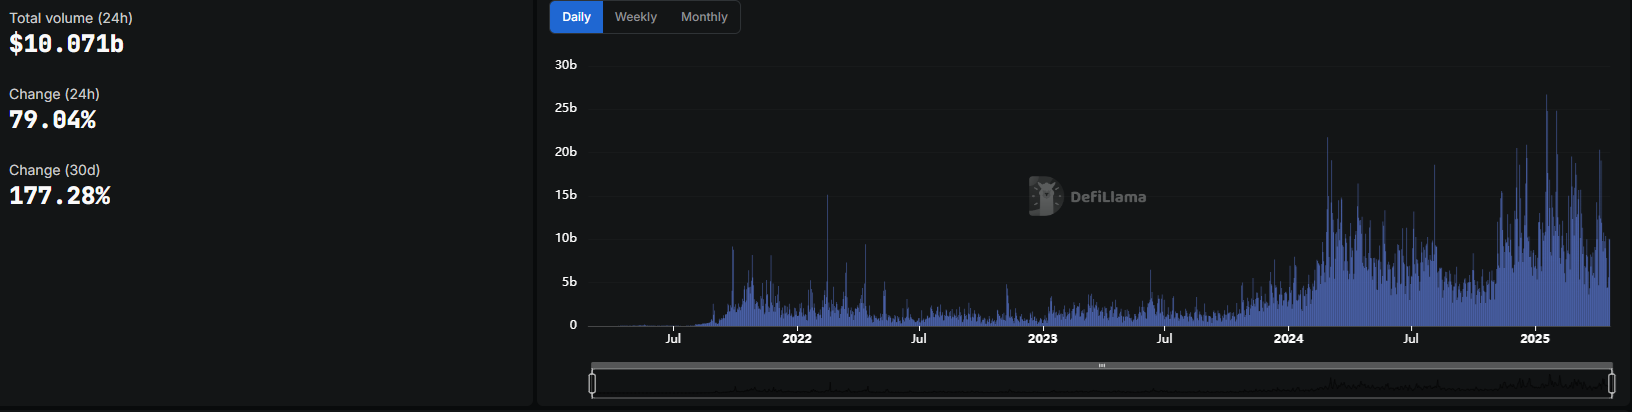Click the 2022 label on the x-axis
The width and height of the screenshot is (1632, 412).
coord(797,339)
